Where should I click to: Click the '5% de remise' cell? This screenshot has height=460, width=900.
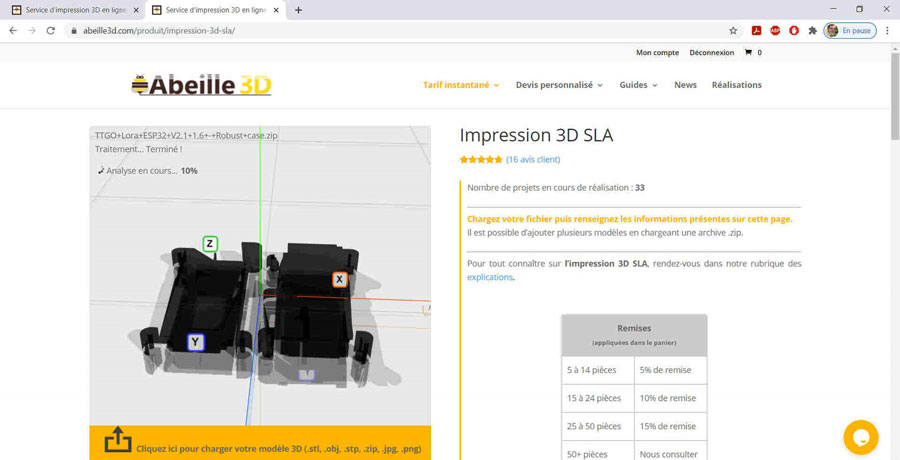[x=670, y=370]
